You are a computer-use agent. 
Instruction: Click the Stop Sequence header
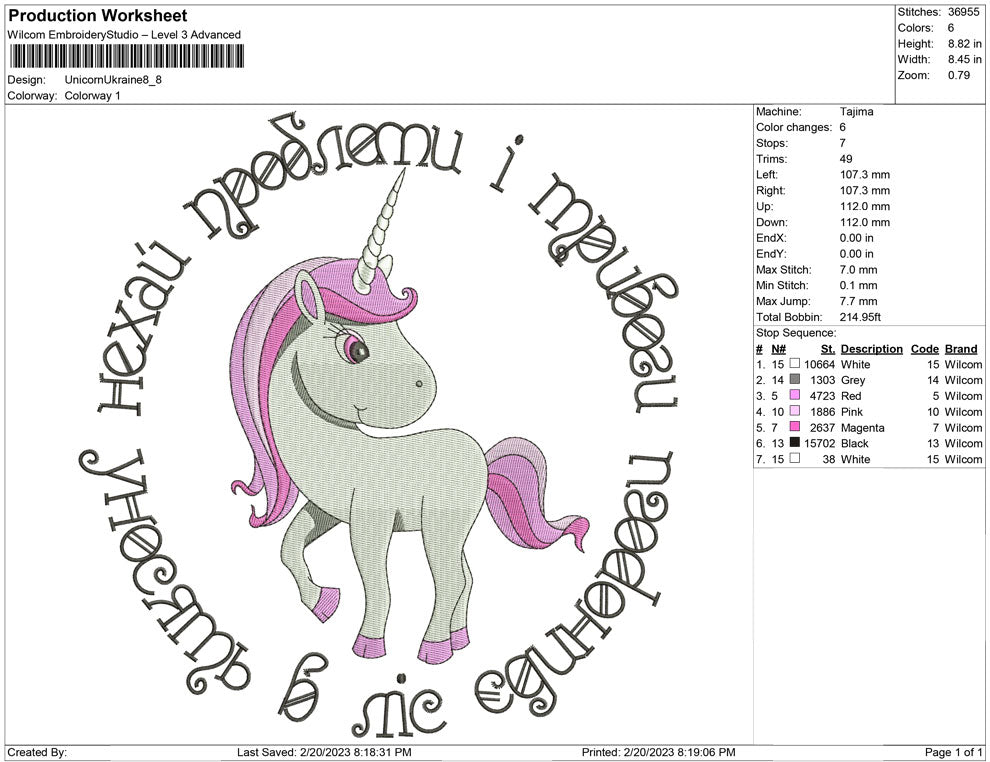click(795, 332)
